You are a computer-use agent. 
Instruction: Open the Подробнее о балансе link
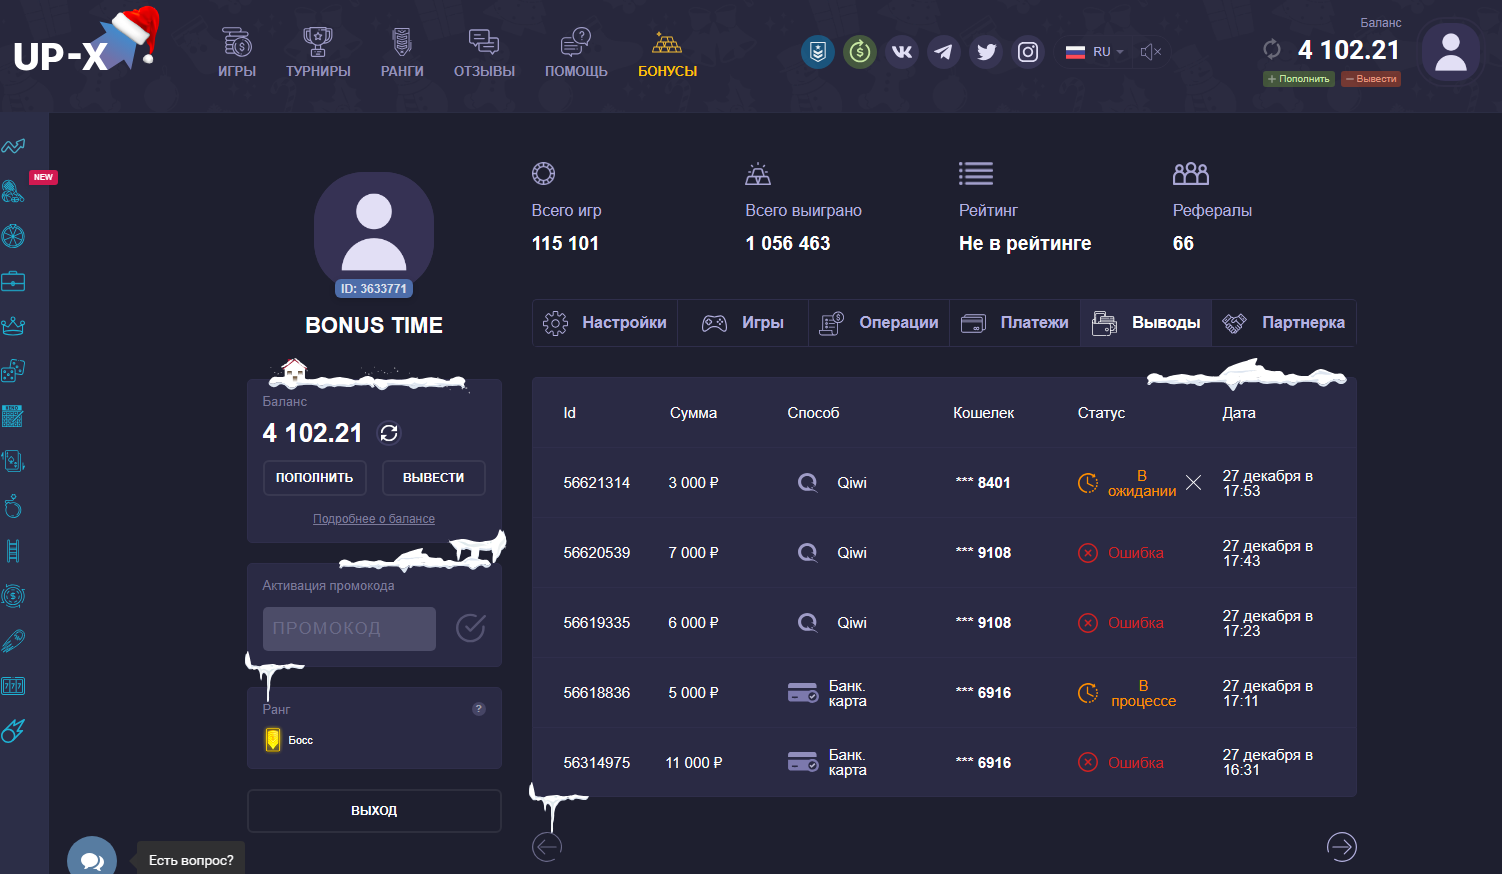tap(374, 519)
